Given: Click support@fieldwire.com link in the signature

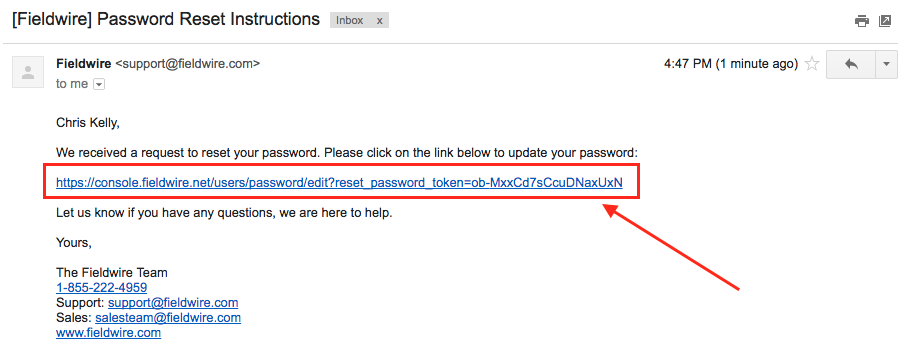Looking at the screenshot, I should [x=173, y=303].
